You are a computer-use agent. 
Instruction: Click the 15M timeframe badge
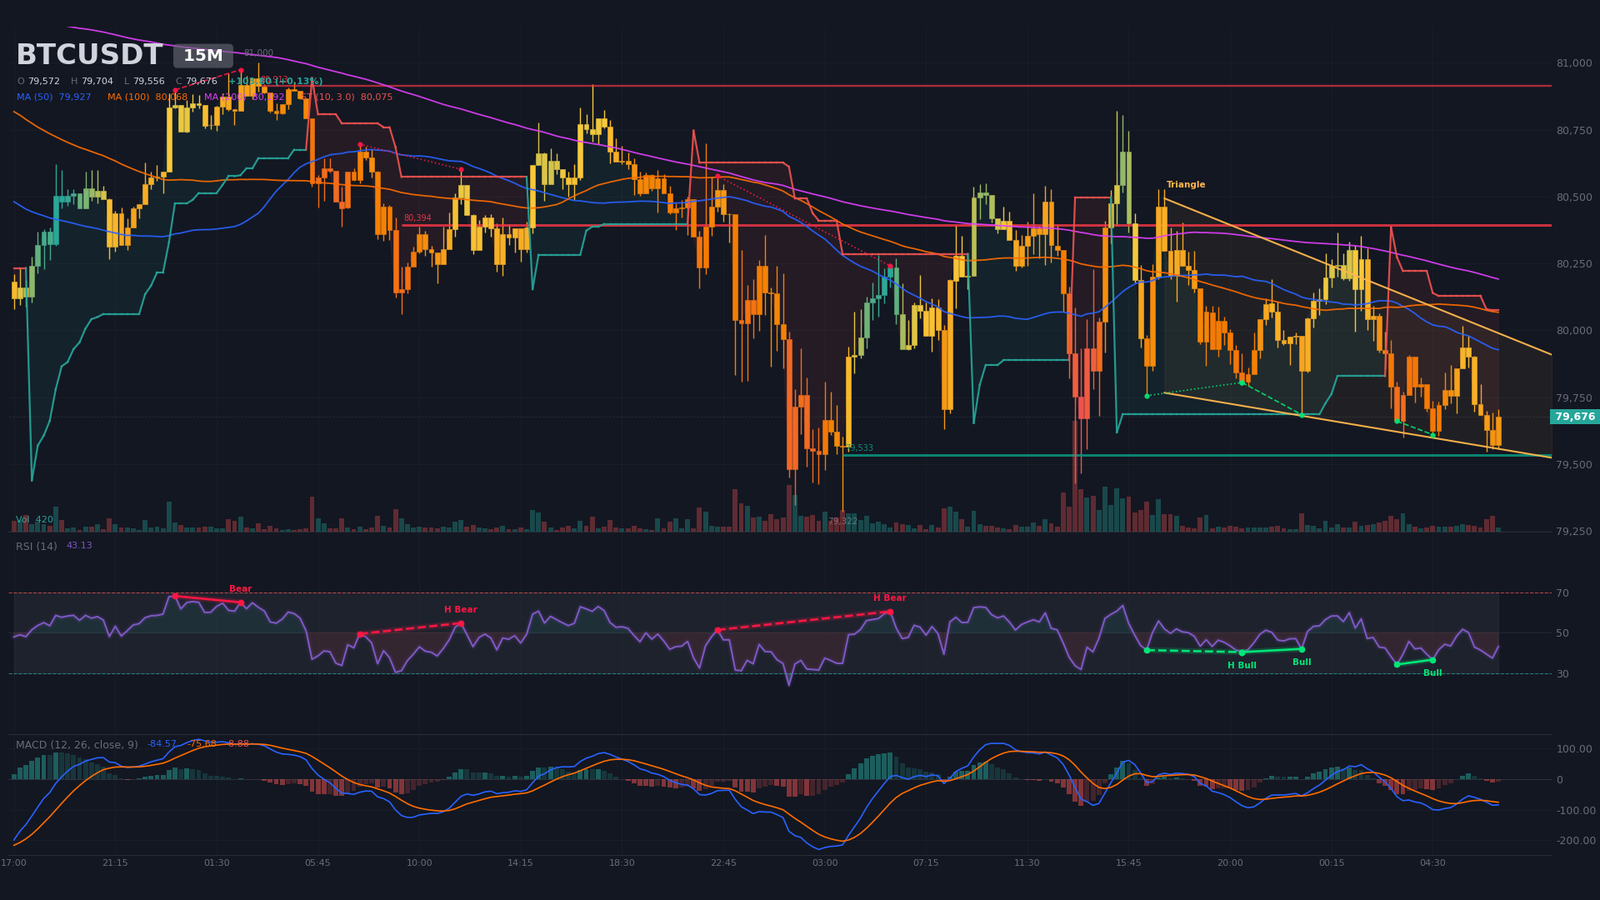click(203, 56)
